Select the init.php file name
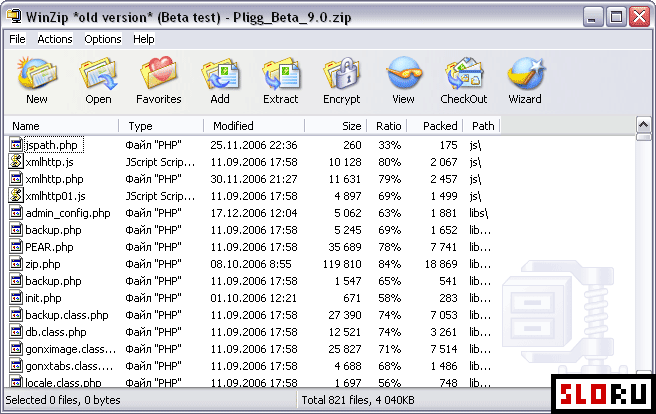656x414 pixels. click(43, 298)
